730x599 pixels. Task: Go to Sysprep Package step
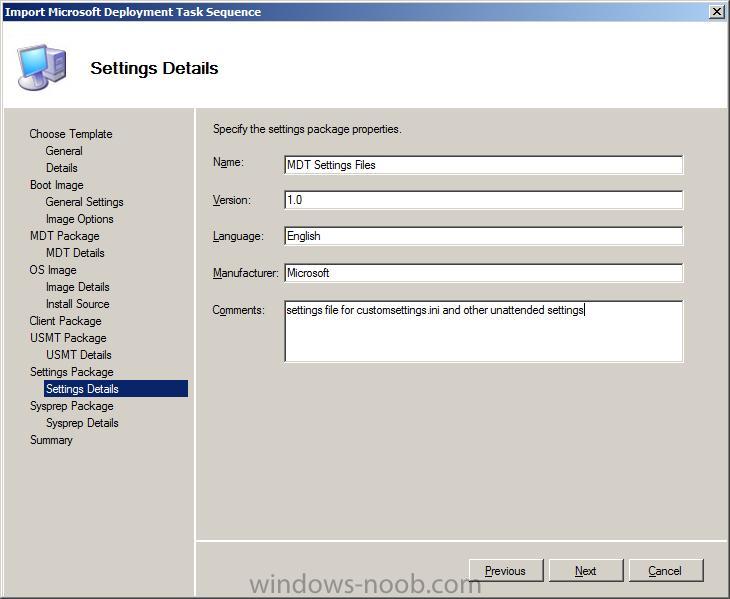(72, 406)
